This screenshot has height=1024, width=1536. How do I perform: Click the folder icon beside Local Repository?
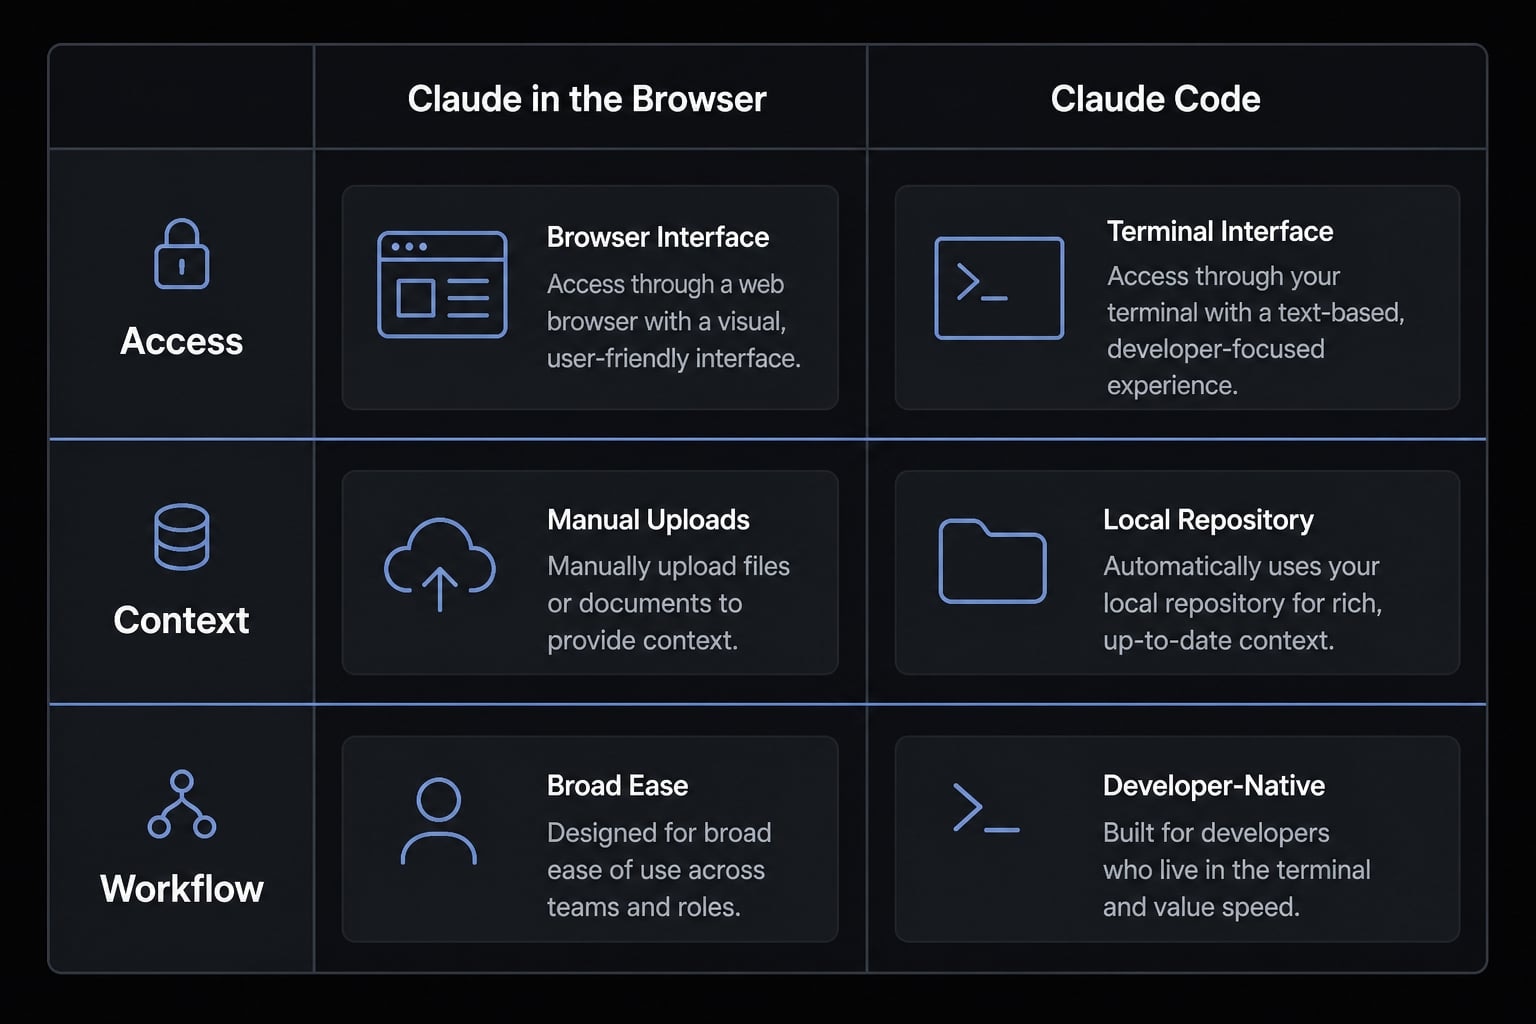pyautogui.click(x=992, y=561)
